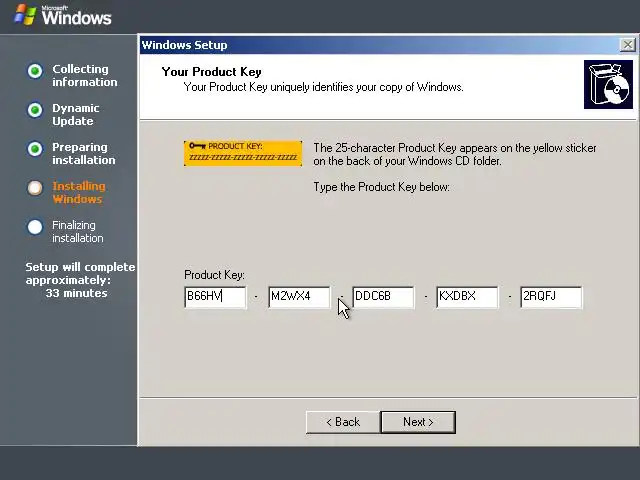Screen dimensions: 640x480
Task: Click the Microsoft Windows flag logo
Action: 25,16
